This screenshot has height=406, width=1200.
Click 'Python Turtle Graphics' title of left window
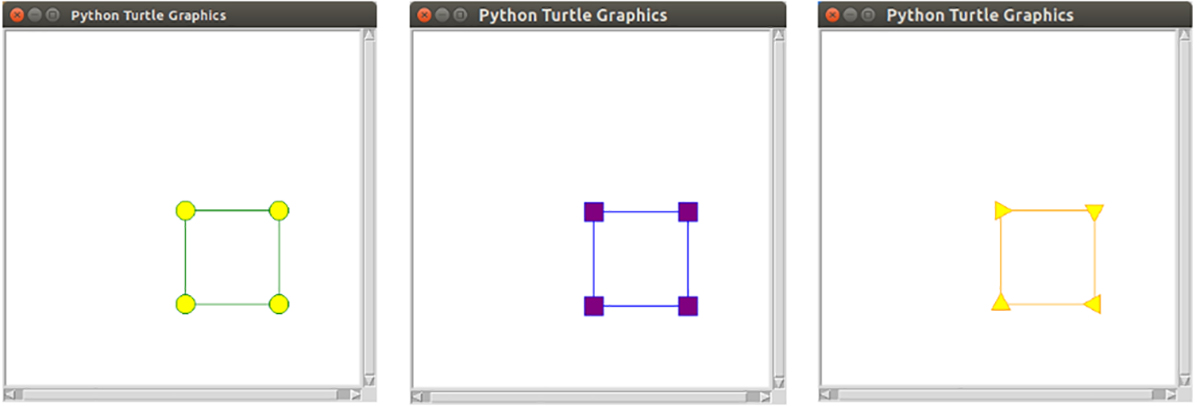coord(148,15)
